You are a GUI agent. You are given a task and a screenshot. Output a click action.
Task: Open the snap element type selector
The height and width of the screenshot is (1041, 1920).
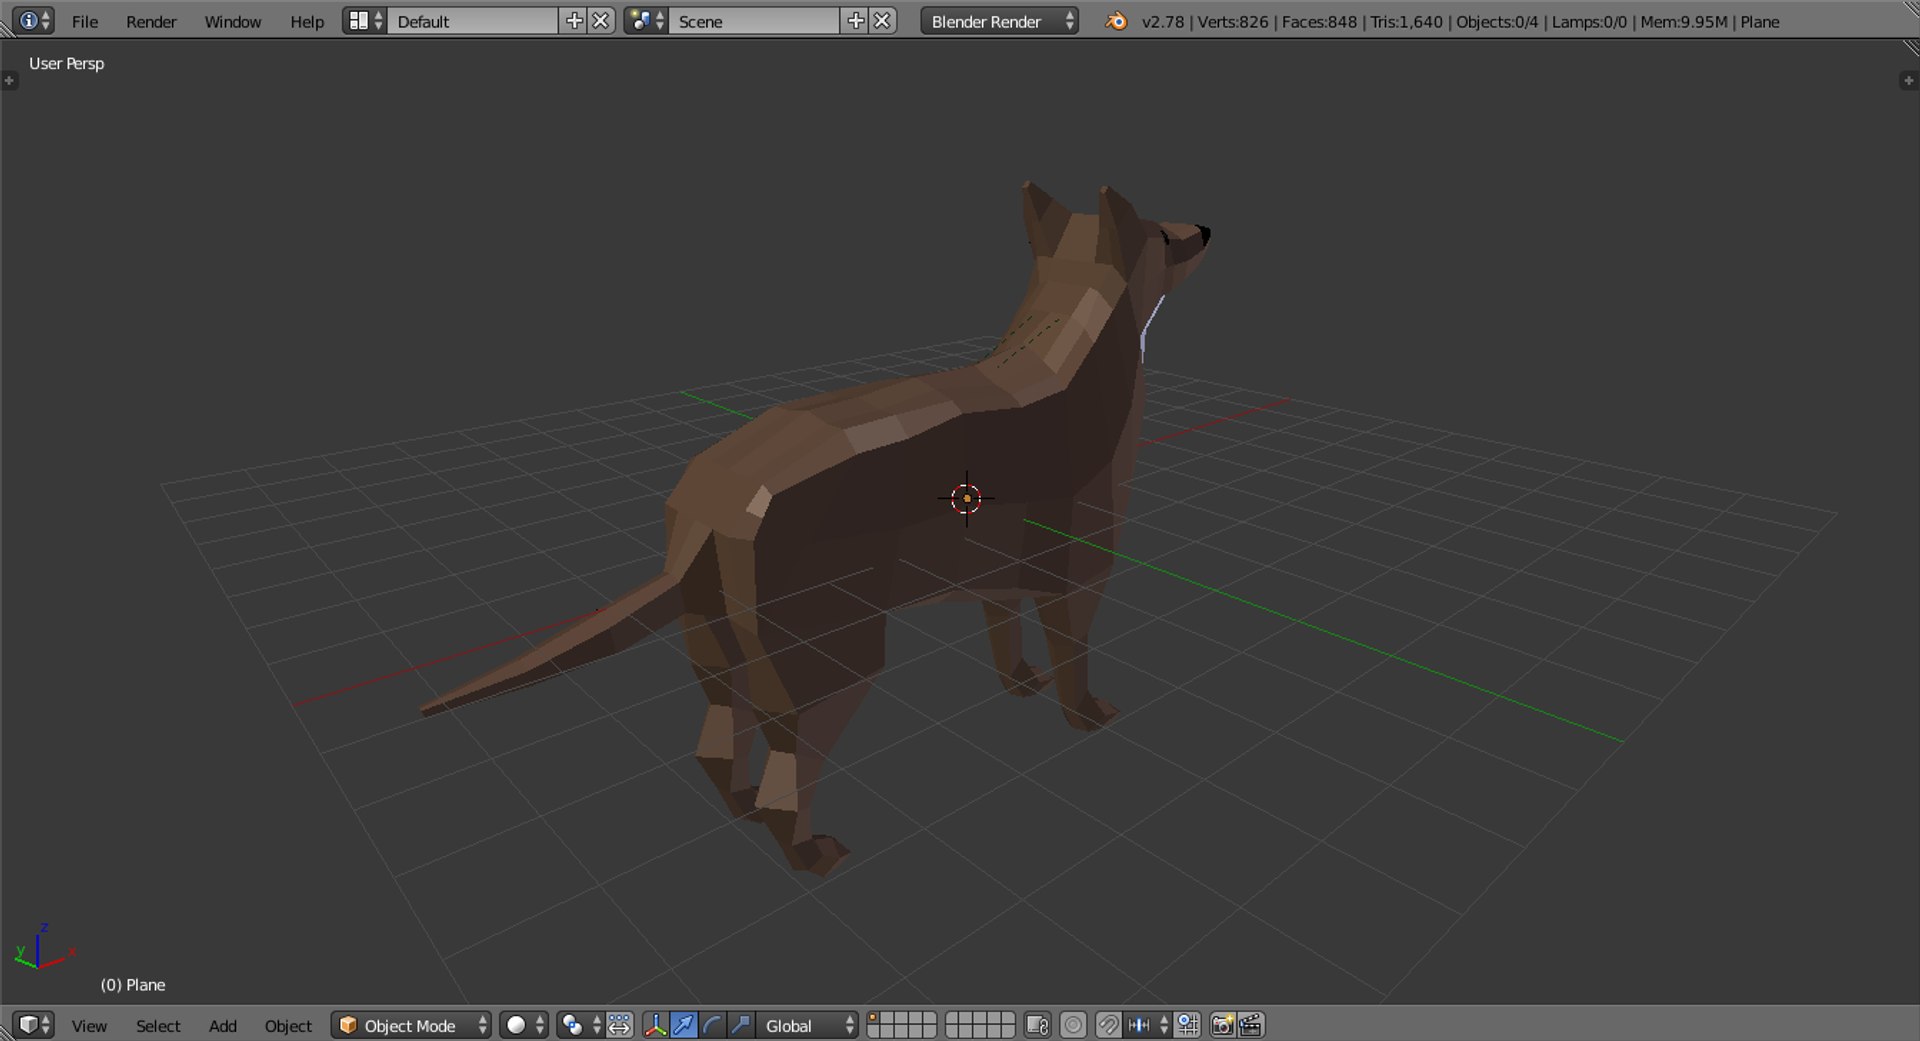[1147, 1025]
